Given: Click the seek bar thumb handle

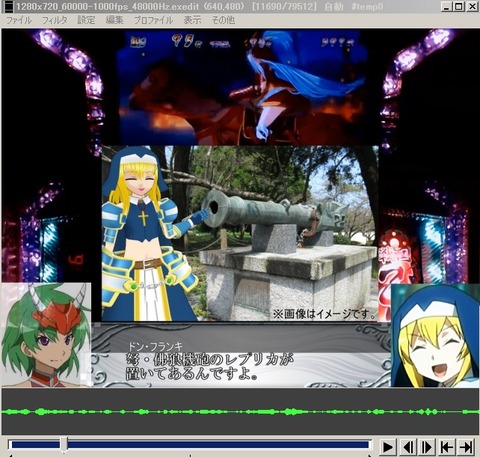Looking at the screenshot, I should pyautogui.click(x=64, y=444).
